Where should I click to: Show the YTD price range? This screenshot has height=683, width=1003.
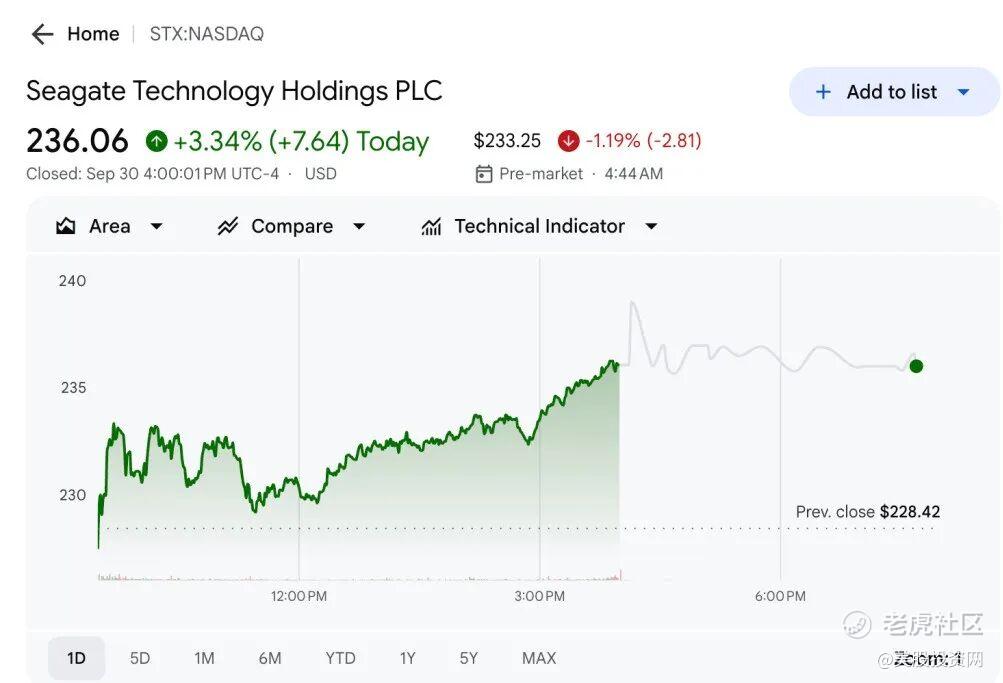(x=340, y=658)
